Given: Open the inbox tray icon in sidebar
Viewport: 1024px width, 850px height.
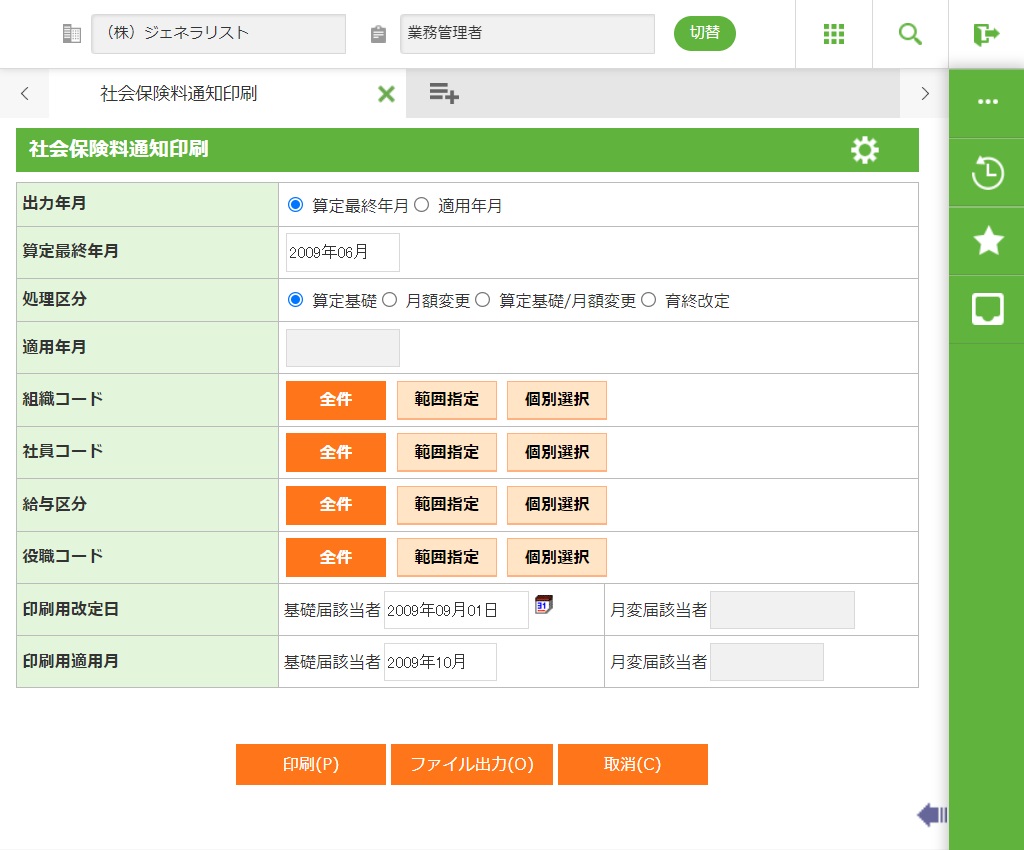Looking at the screenshot, I should tap(987, 309).
